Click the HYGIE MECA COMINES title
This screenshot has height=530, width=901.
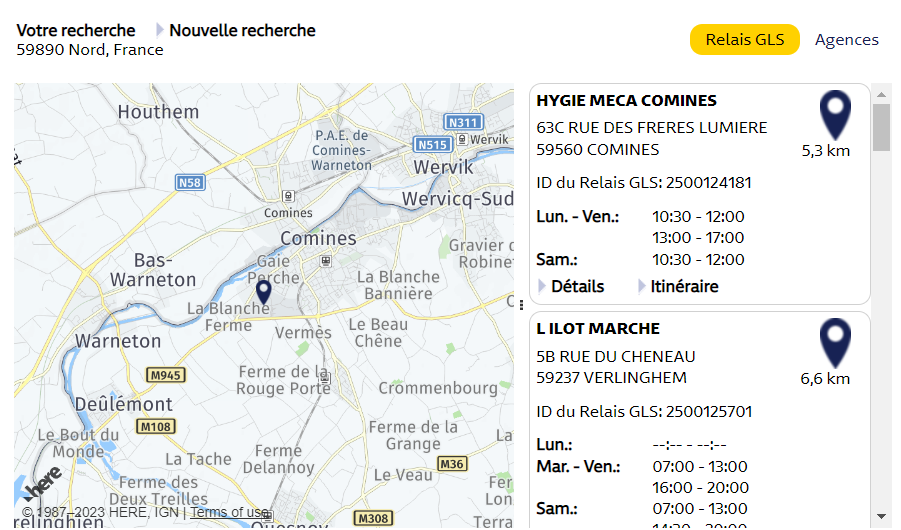(626, 101)
